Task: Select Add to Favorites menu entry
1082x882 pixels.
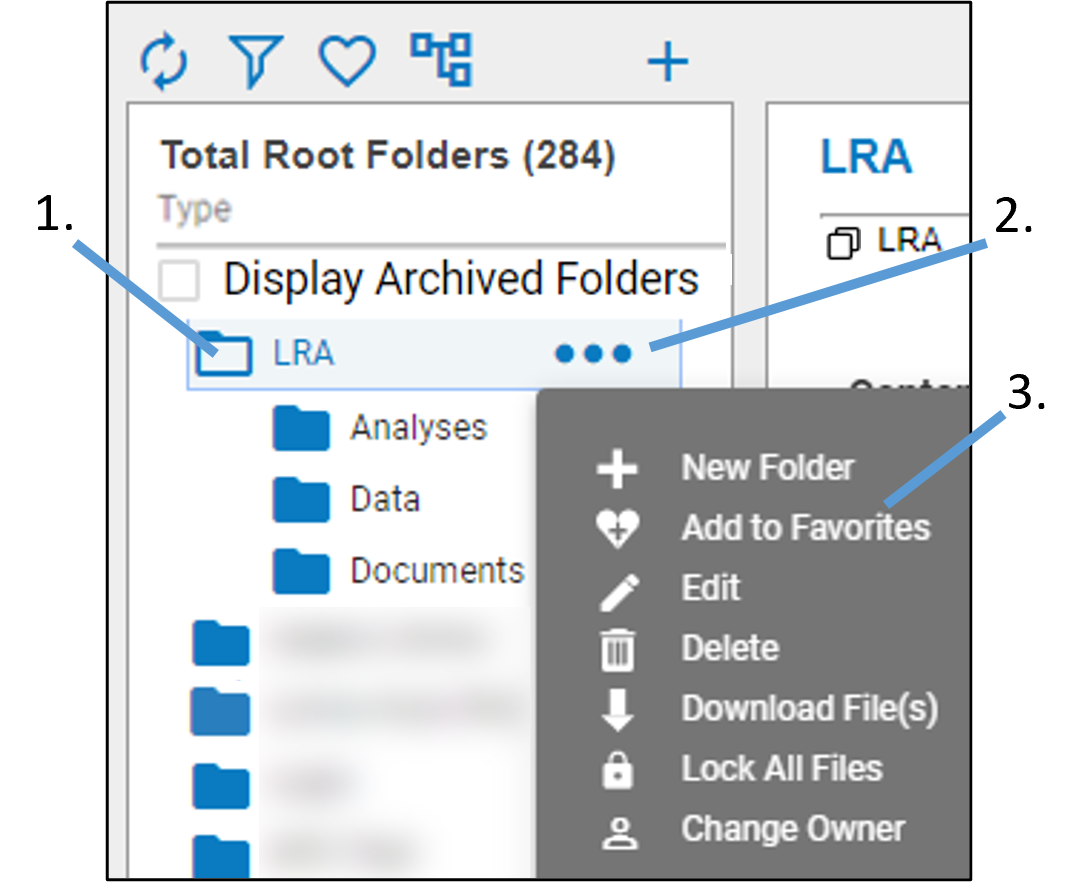Action: (805, 528)
